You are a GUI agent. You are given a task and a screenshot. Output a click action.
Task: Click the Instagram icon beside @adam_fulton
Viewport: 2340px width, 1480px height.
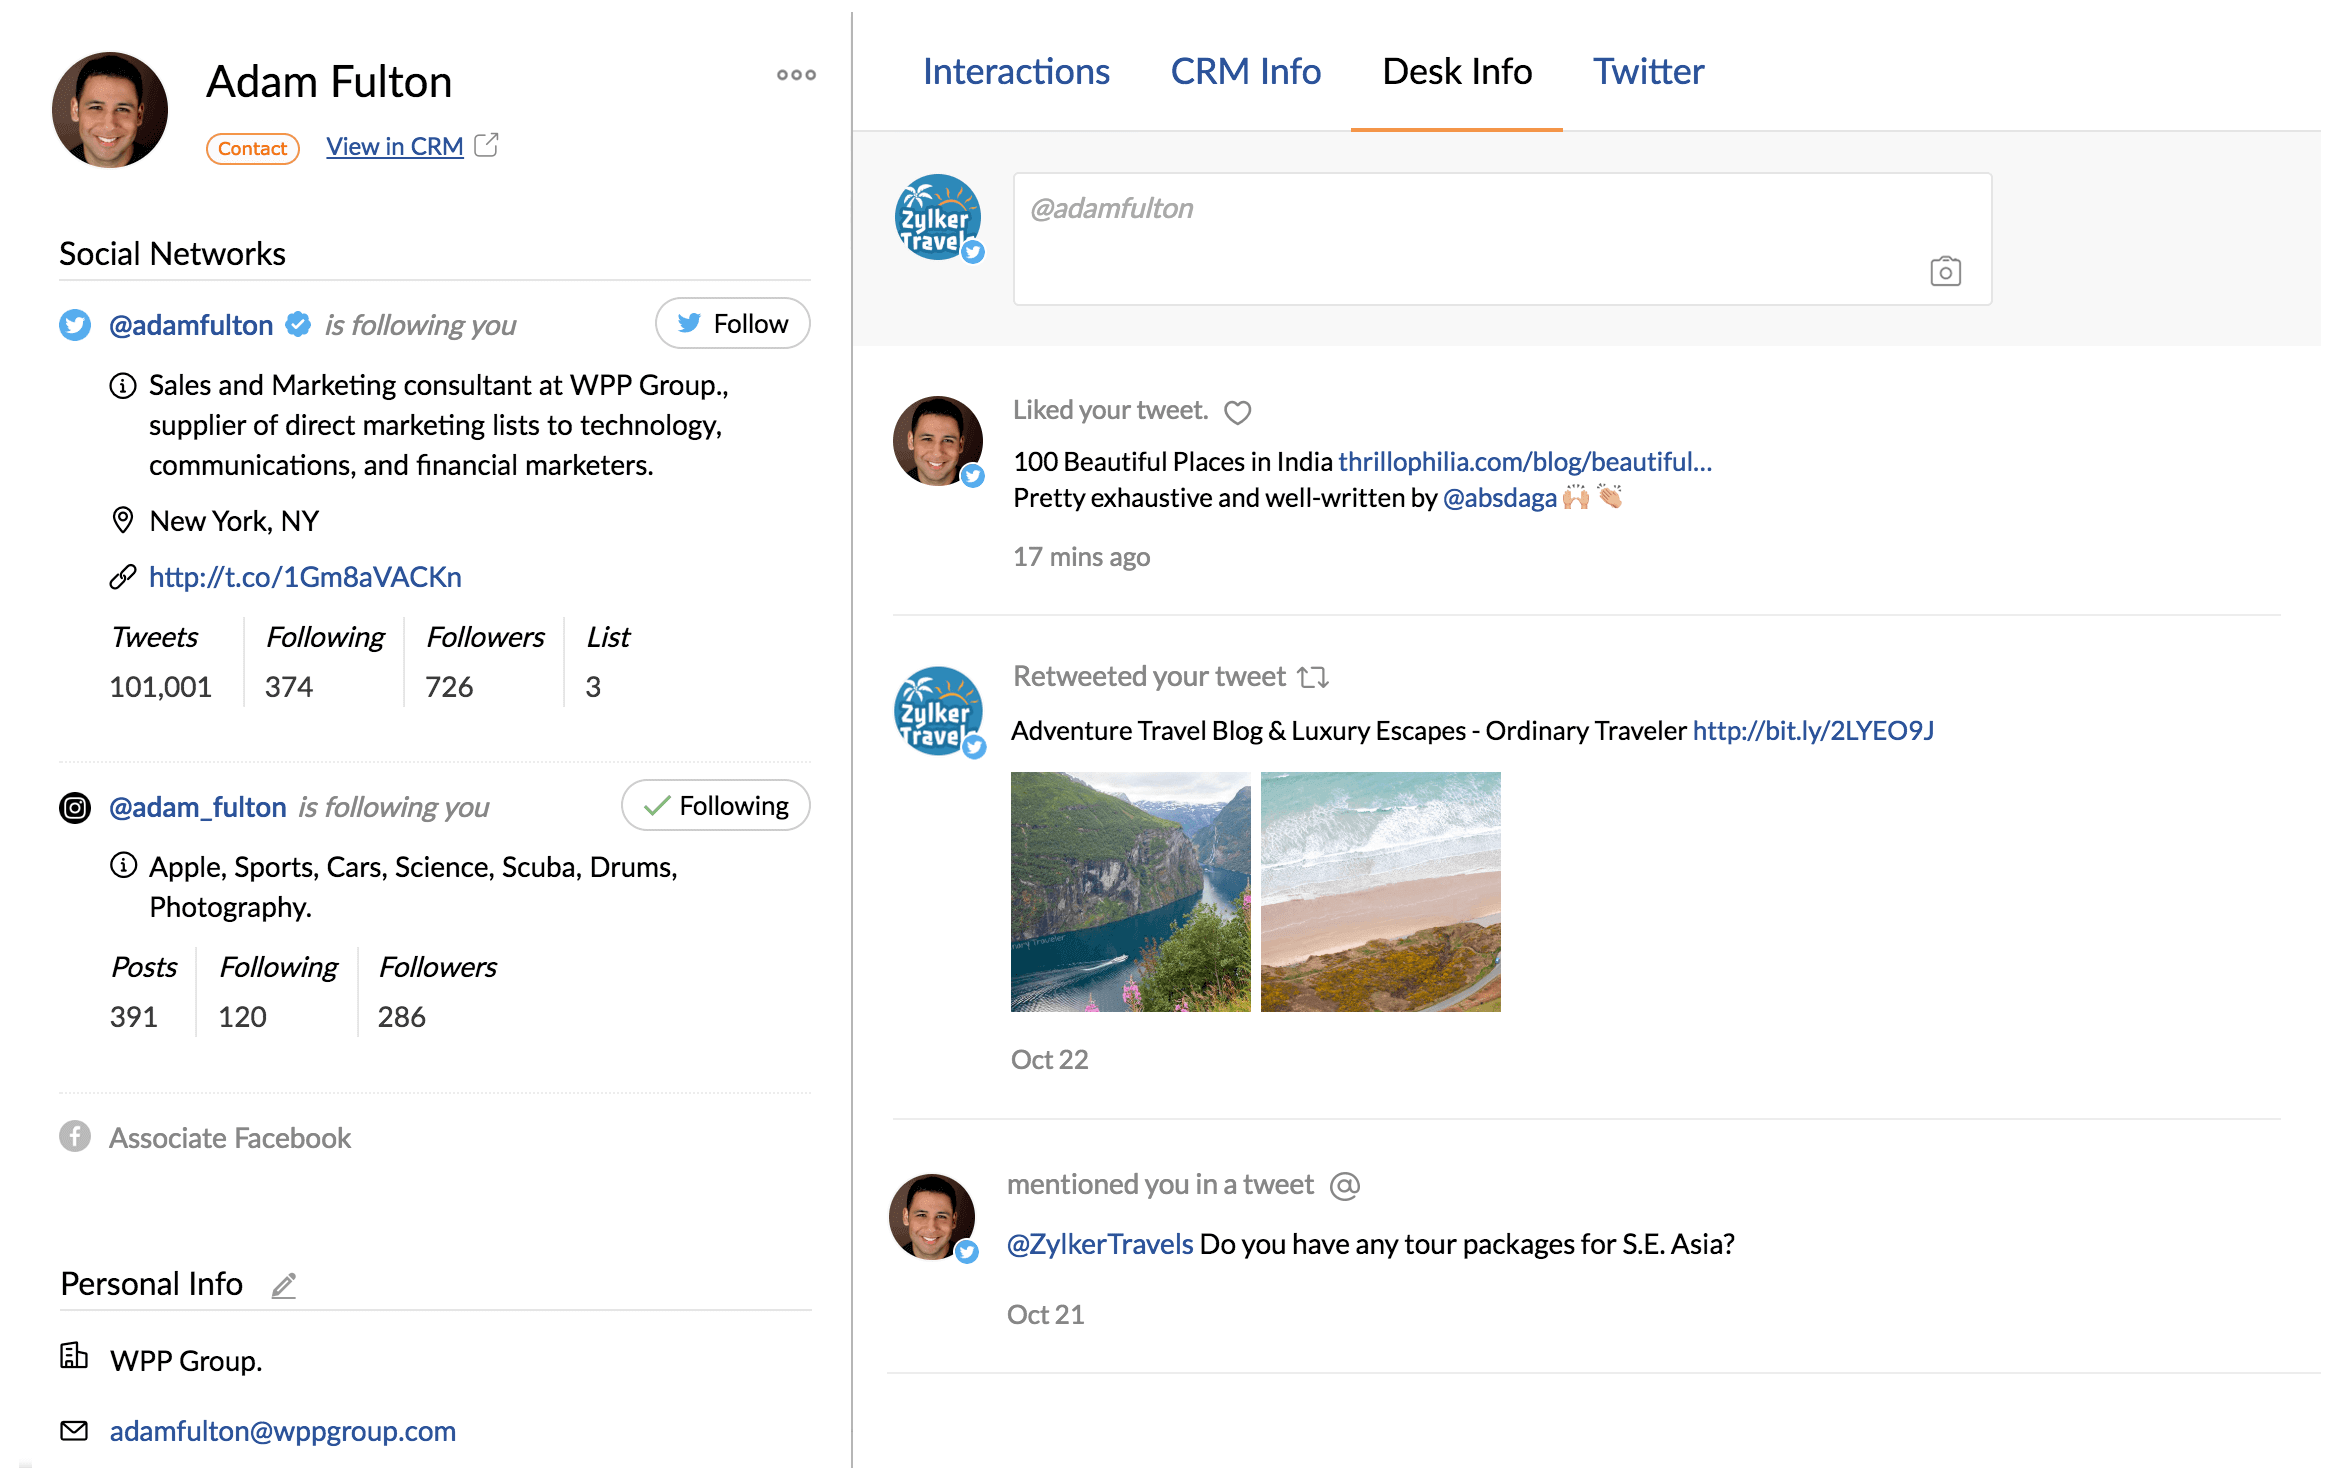coord(75,807)
